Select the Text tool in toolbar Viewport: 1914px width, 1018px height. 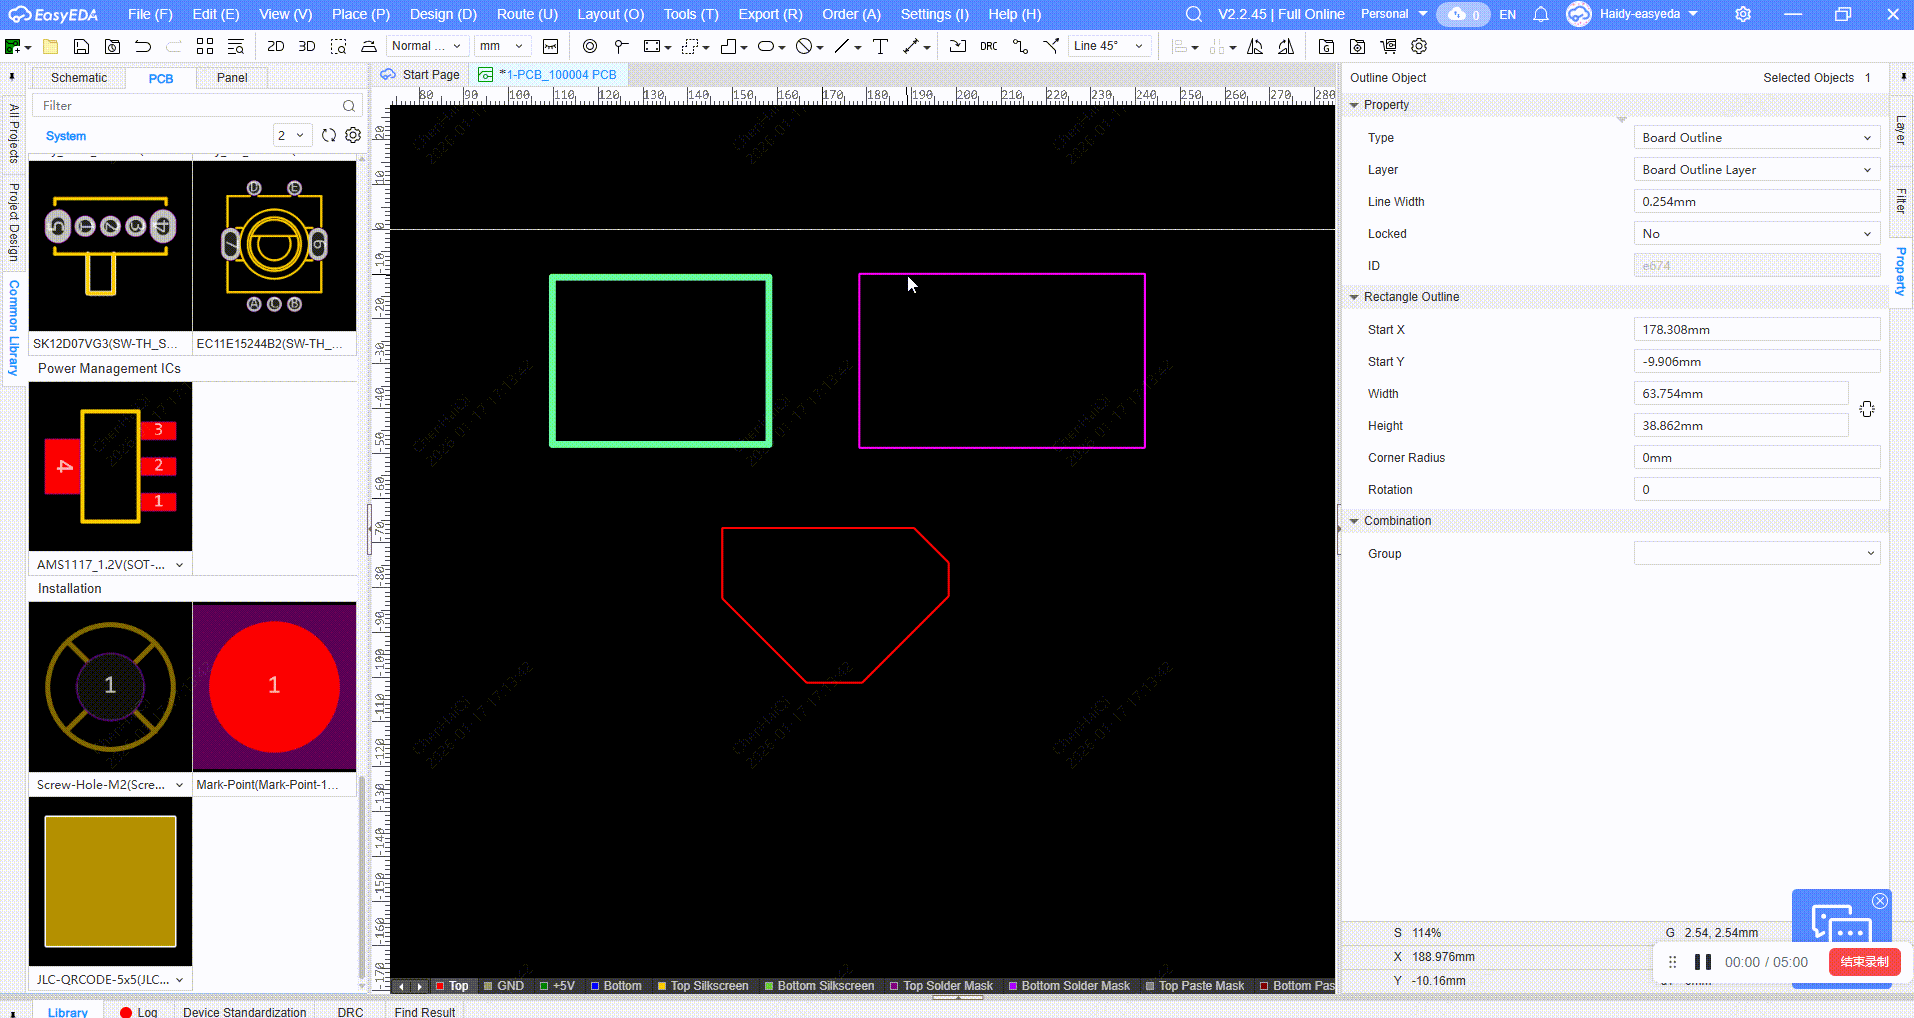click(x=880, y=46)
